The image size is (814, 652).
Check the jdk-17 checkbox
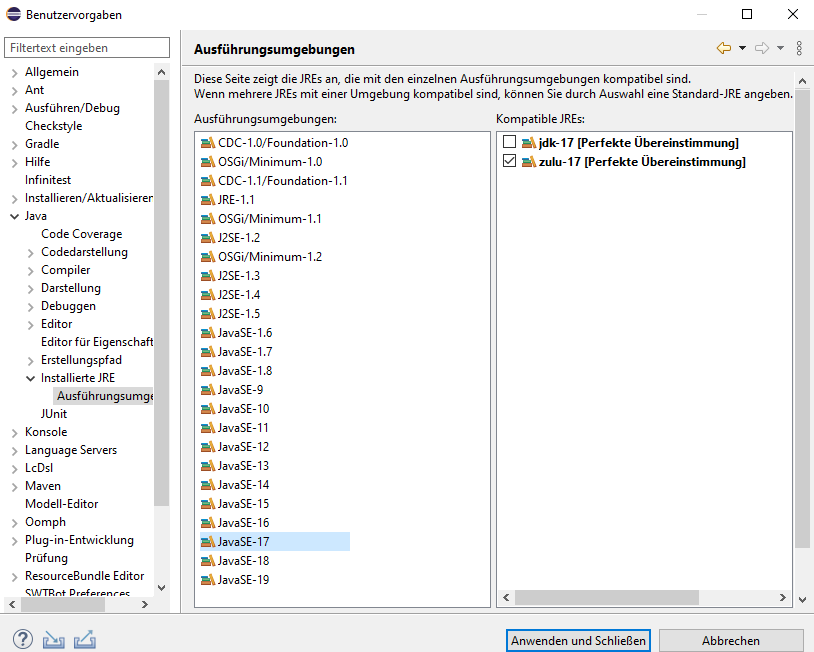pyautogui.click(x=509, y=141)
